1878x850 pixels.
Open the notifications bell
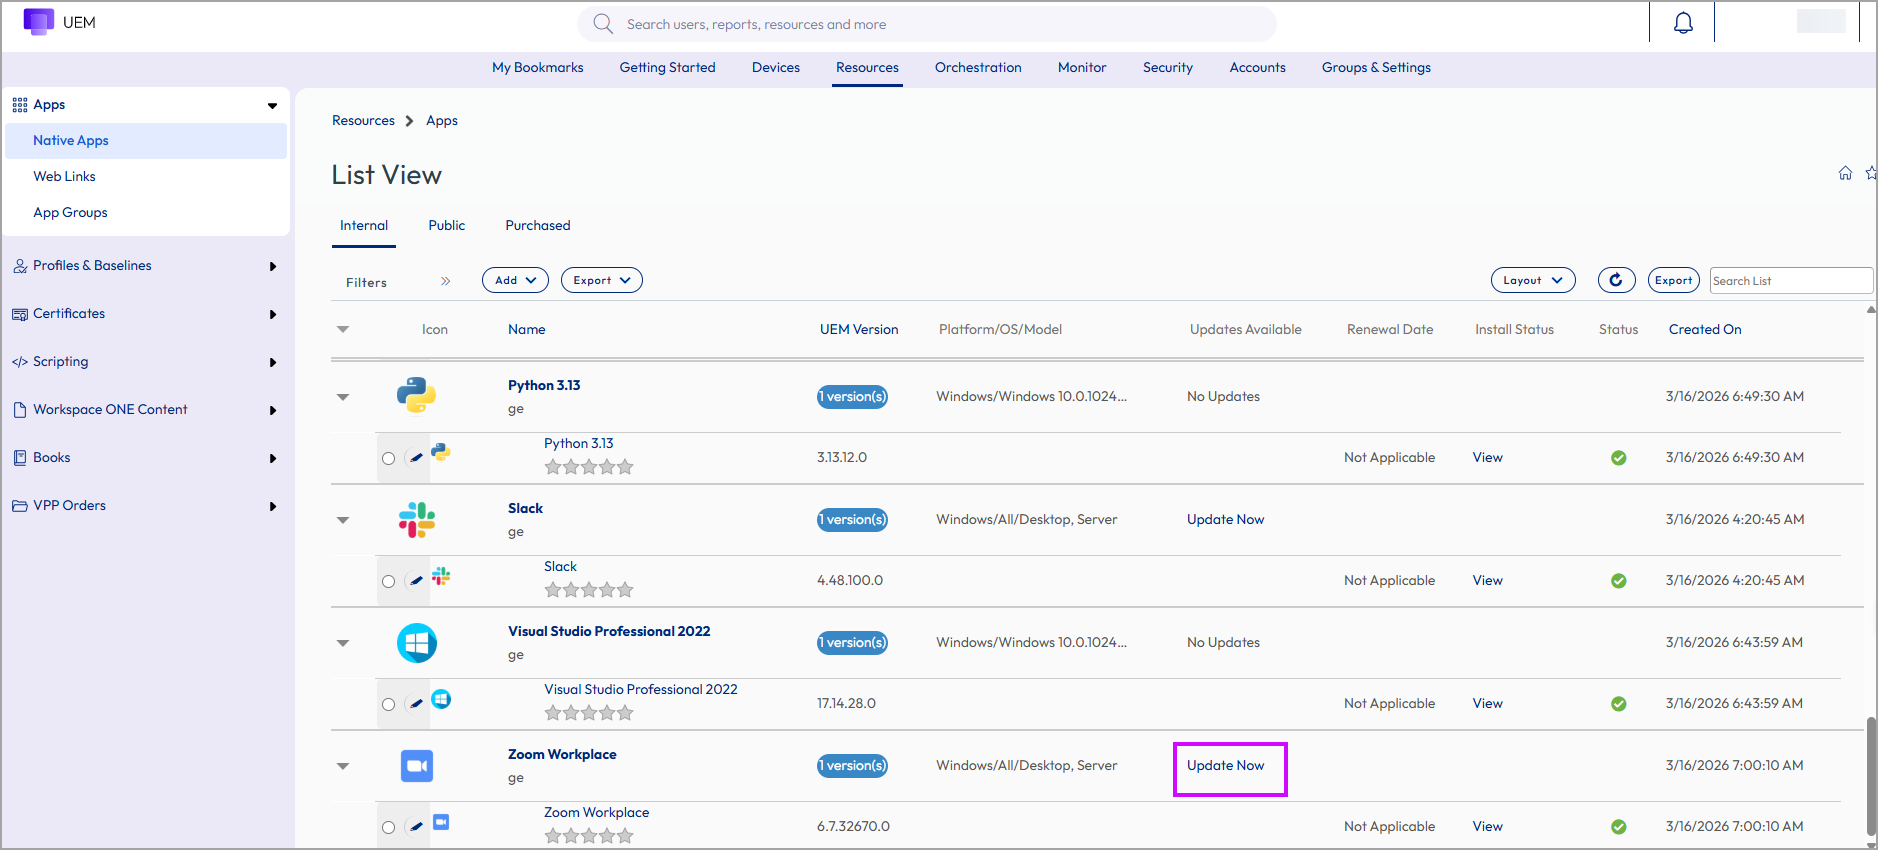[x=1683, y=23]
